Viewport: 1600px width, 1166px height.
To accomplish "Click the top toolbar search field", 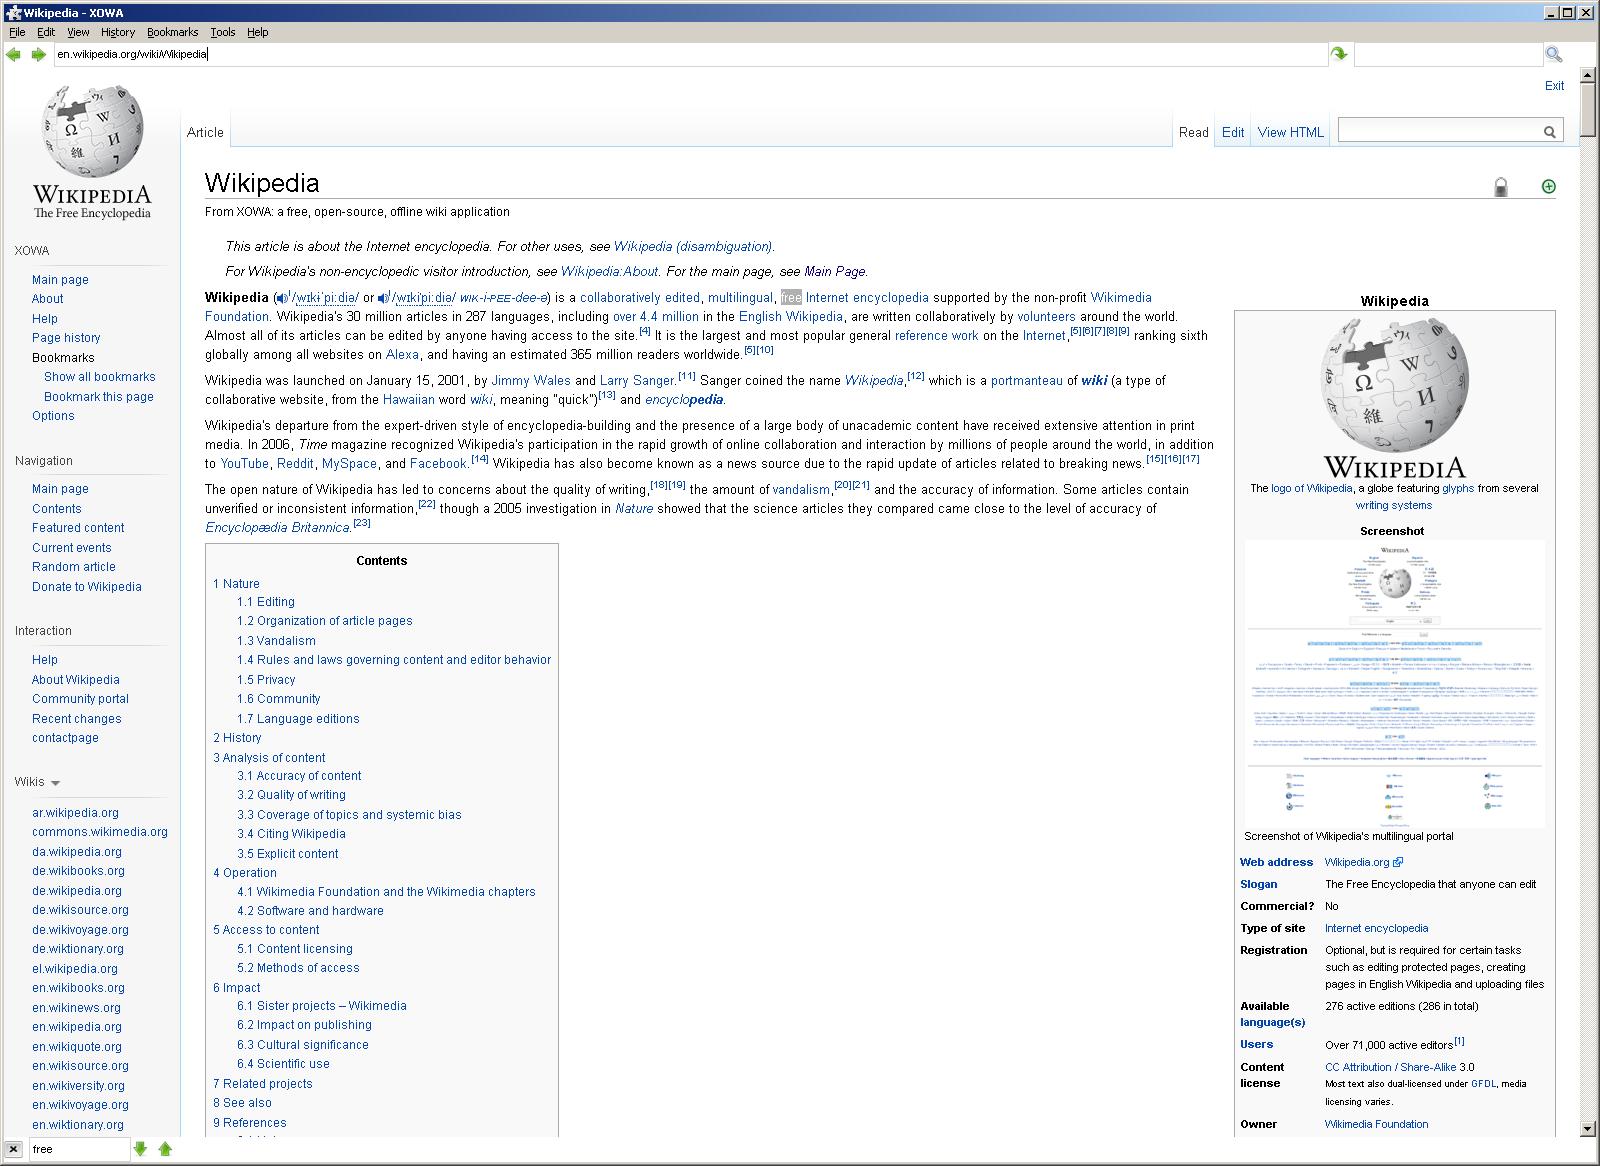I will point(1447,54).
